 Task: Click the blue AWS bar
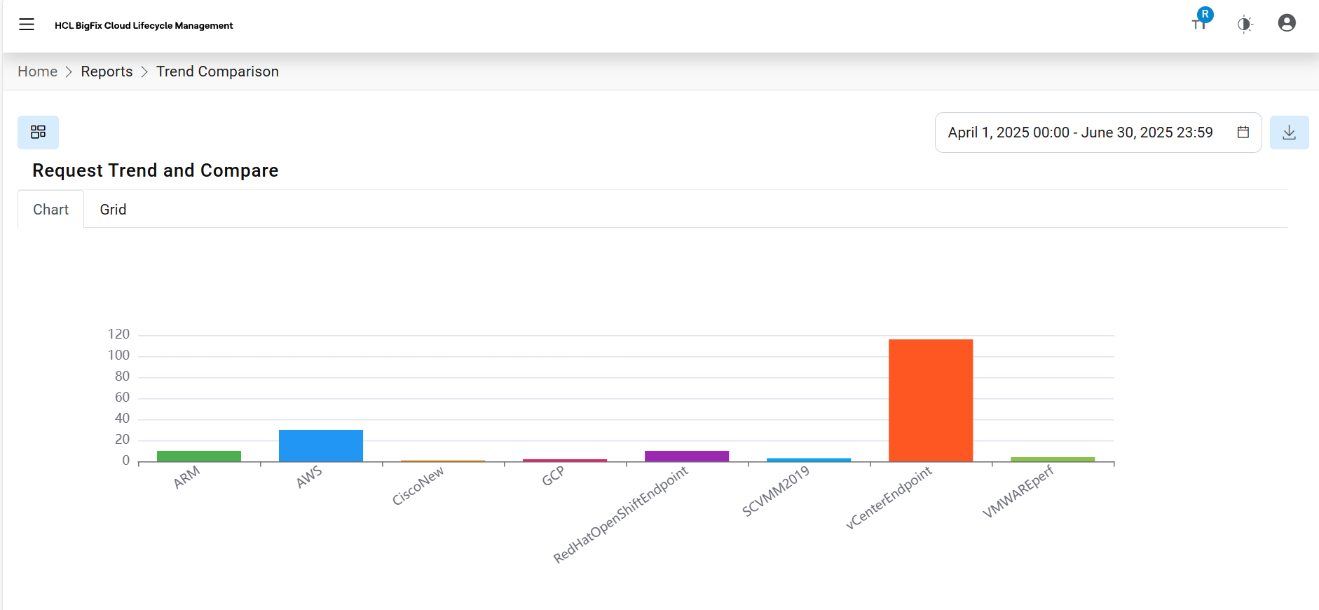(x=321, y=446)
